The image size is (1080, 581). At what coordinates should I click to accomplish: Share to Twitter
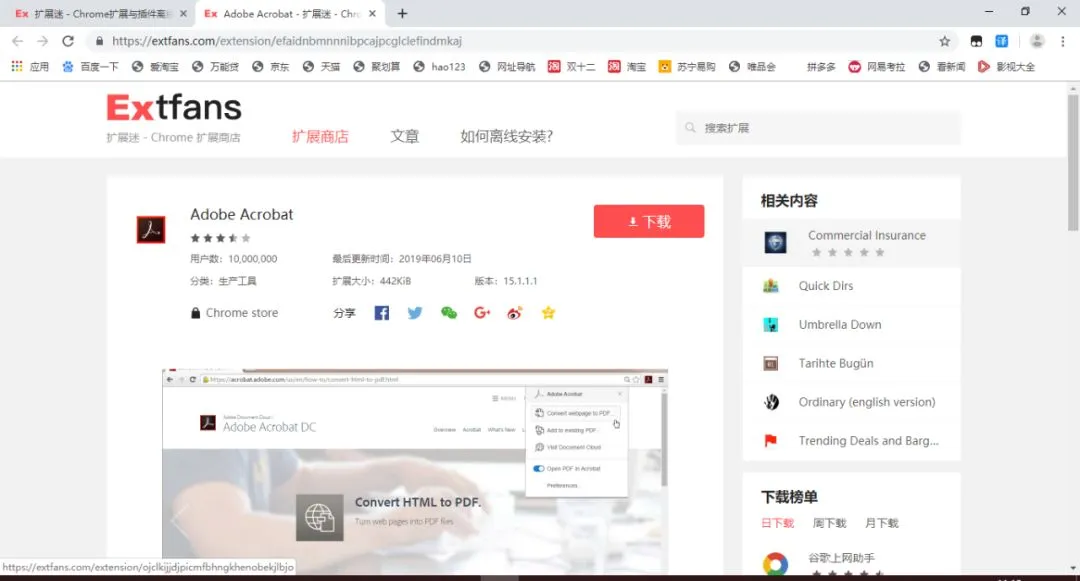[x=415, y=313]
